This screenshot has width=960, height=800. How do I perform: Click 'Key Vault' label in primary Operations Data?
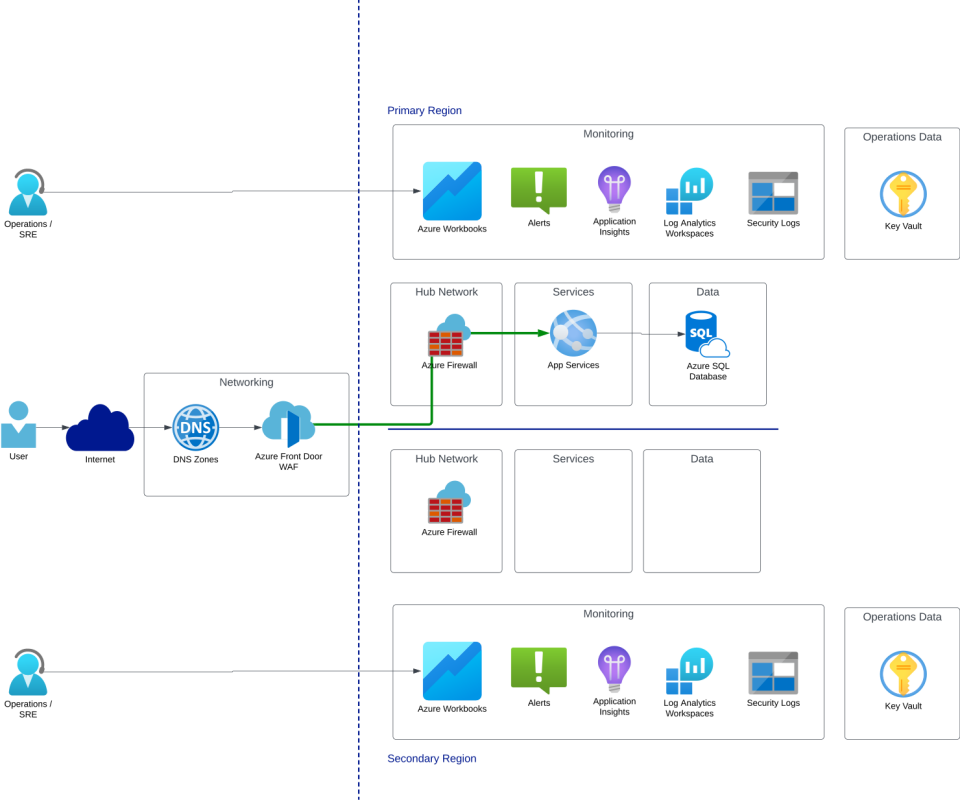[903, 226]
